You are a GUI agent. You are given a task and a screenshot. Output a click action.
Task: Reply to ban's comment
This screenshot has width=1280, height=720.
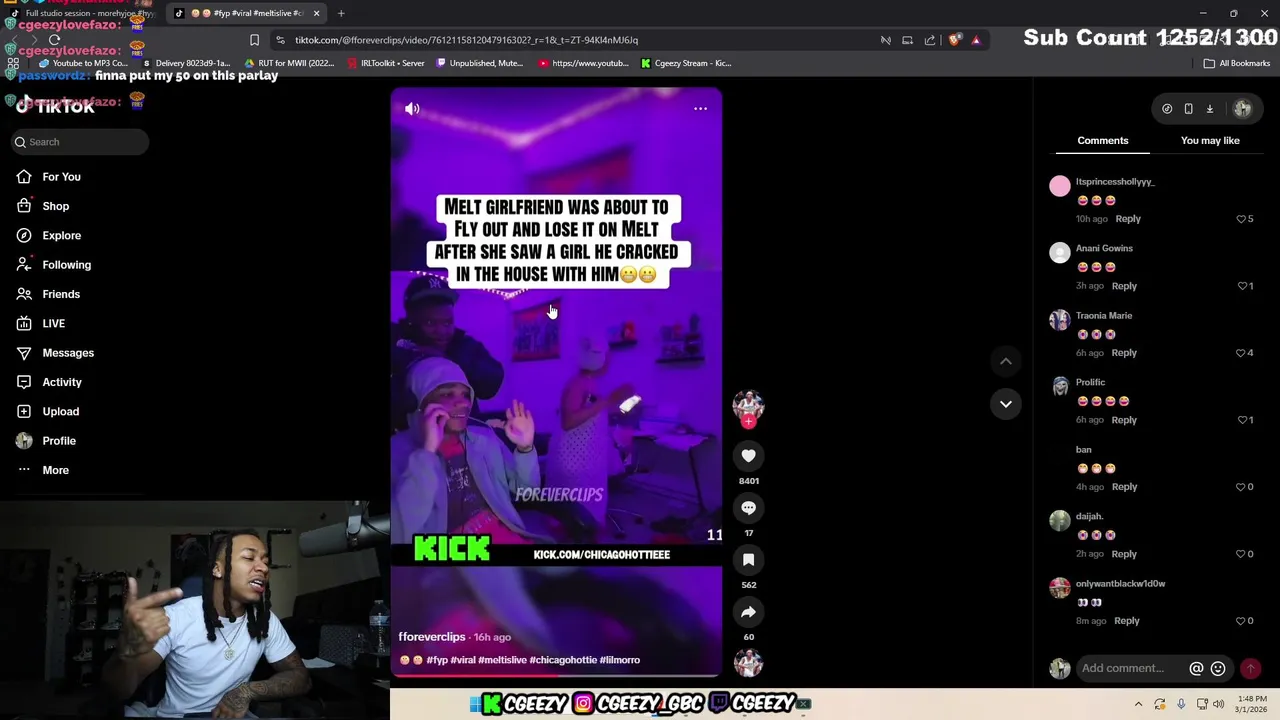pyautogui.click(x=1124, y=487)
